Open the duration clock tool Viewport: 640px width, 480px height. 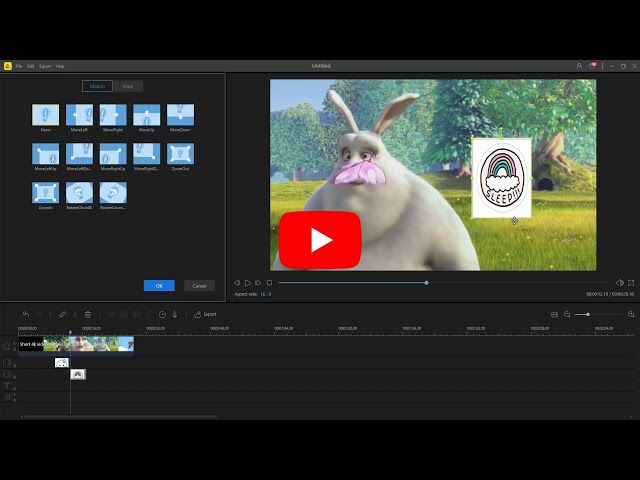pyautogui.click(x=162, y=314)
